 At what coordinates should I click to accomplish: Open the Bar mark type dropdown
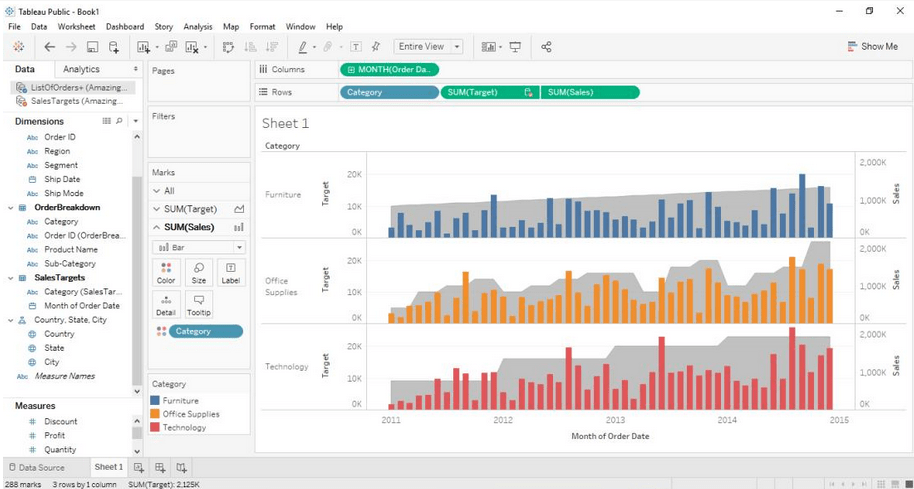198,247
